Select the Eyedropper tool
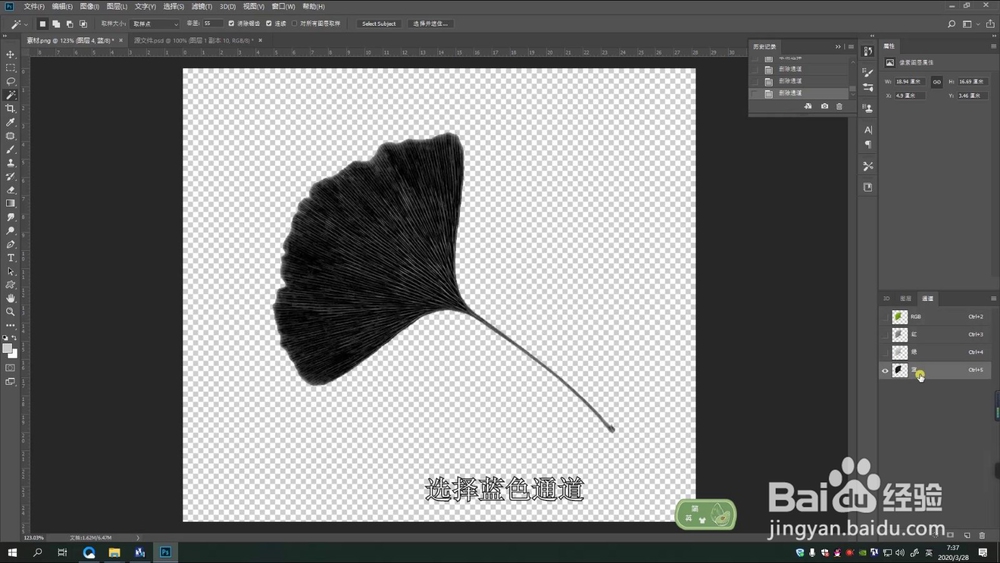This screenshot has height=563, width=1000. 10,122
